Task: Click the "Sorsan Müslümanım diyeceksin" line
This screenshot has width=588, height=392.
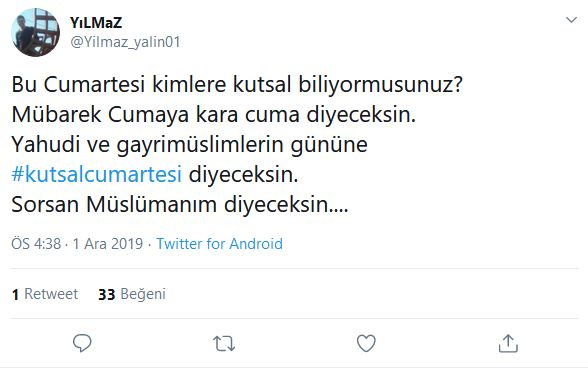Action: click(x=180, y=205)
